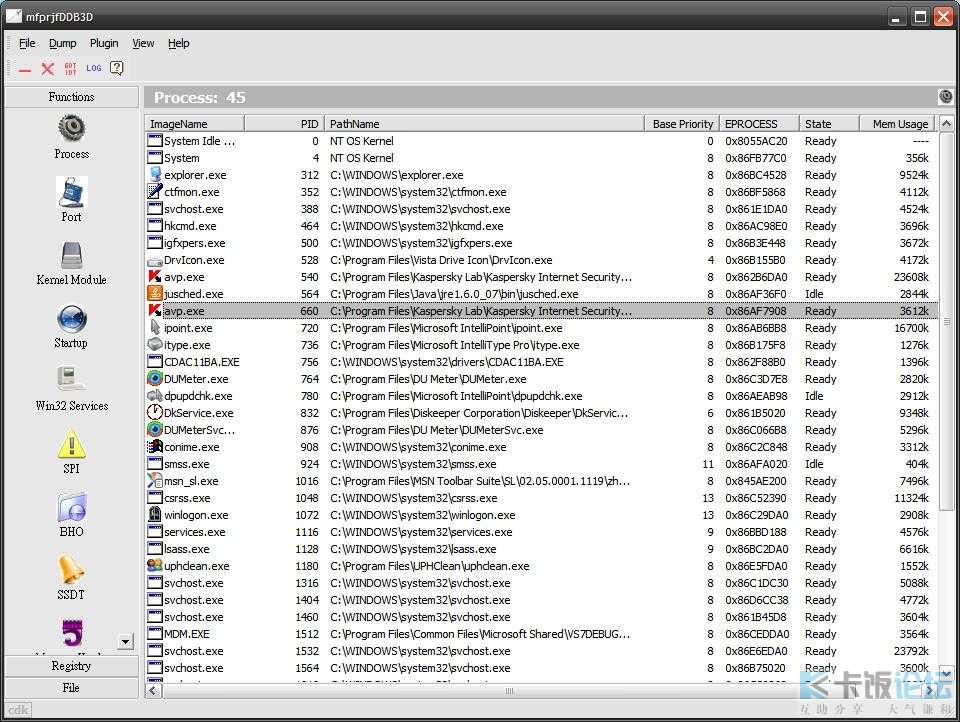This screenshot has width=960, height=722.
Task: Sort by the EPROCESS column header
Action: tap(759, 124)
